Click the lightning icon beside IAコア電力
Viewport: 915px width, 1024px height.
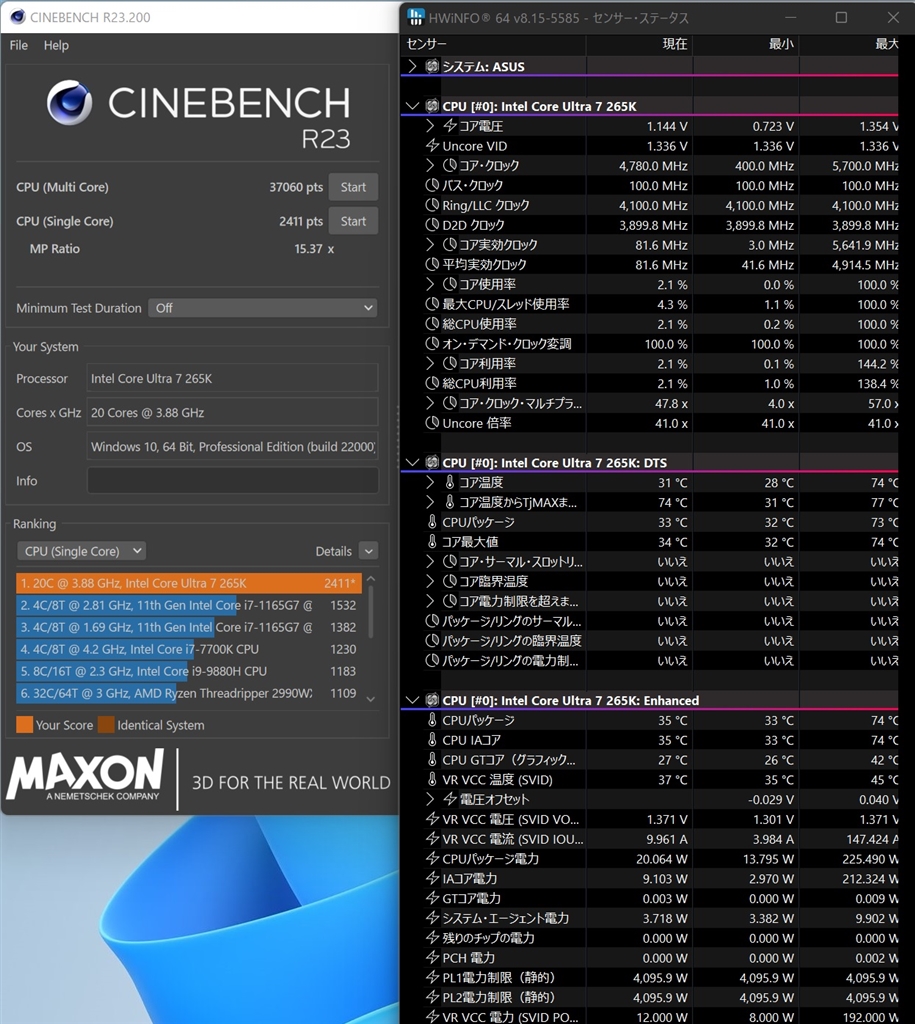432,878
